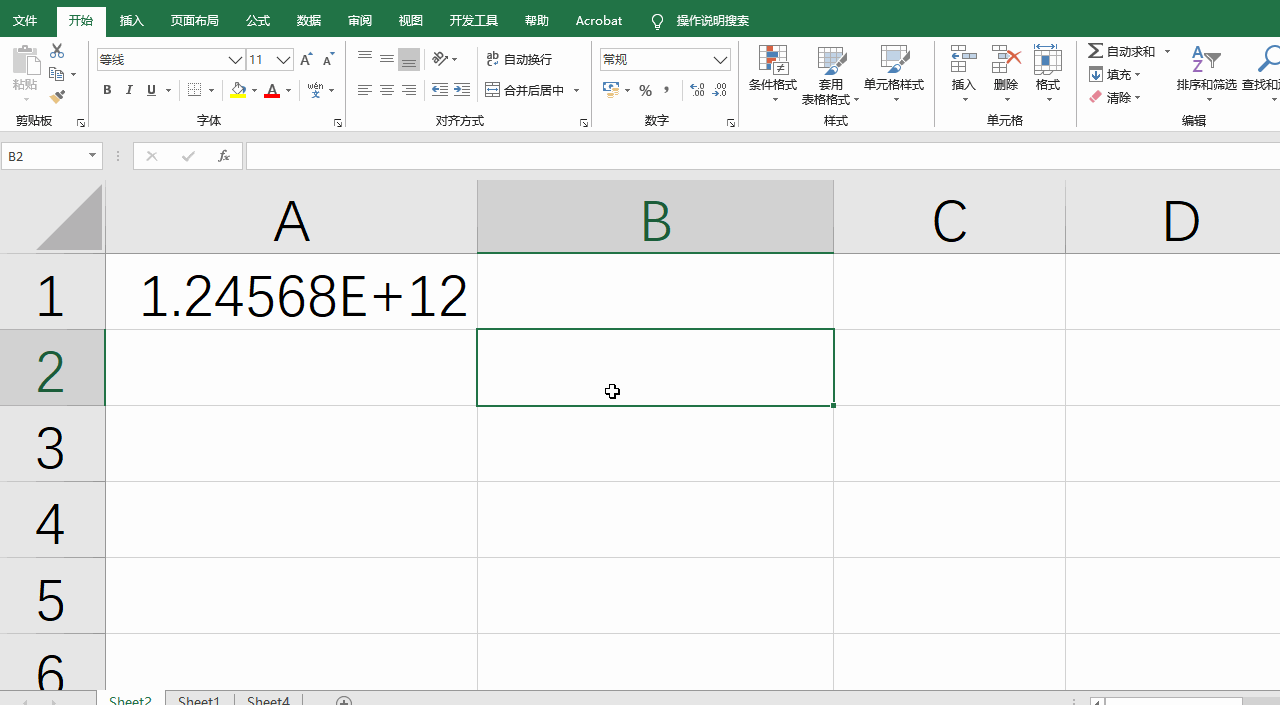The image size is (1280, 705).
Task: Switch to 开发工具 ribbon tab
Action: click(x=474, y=20)
